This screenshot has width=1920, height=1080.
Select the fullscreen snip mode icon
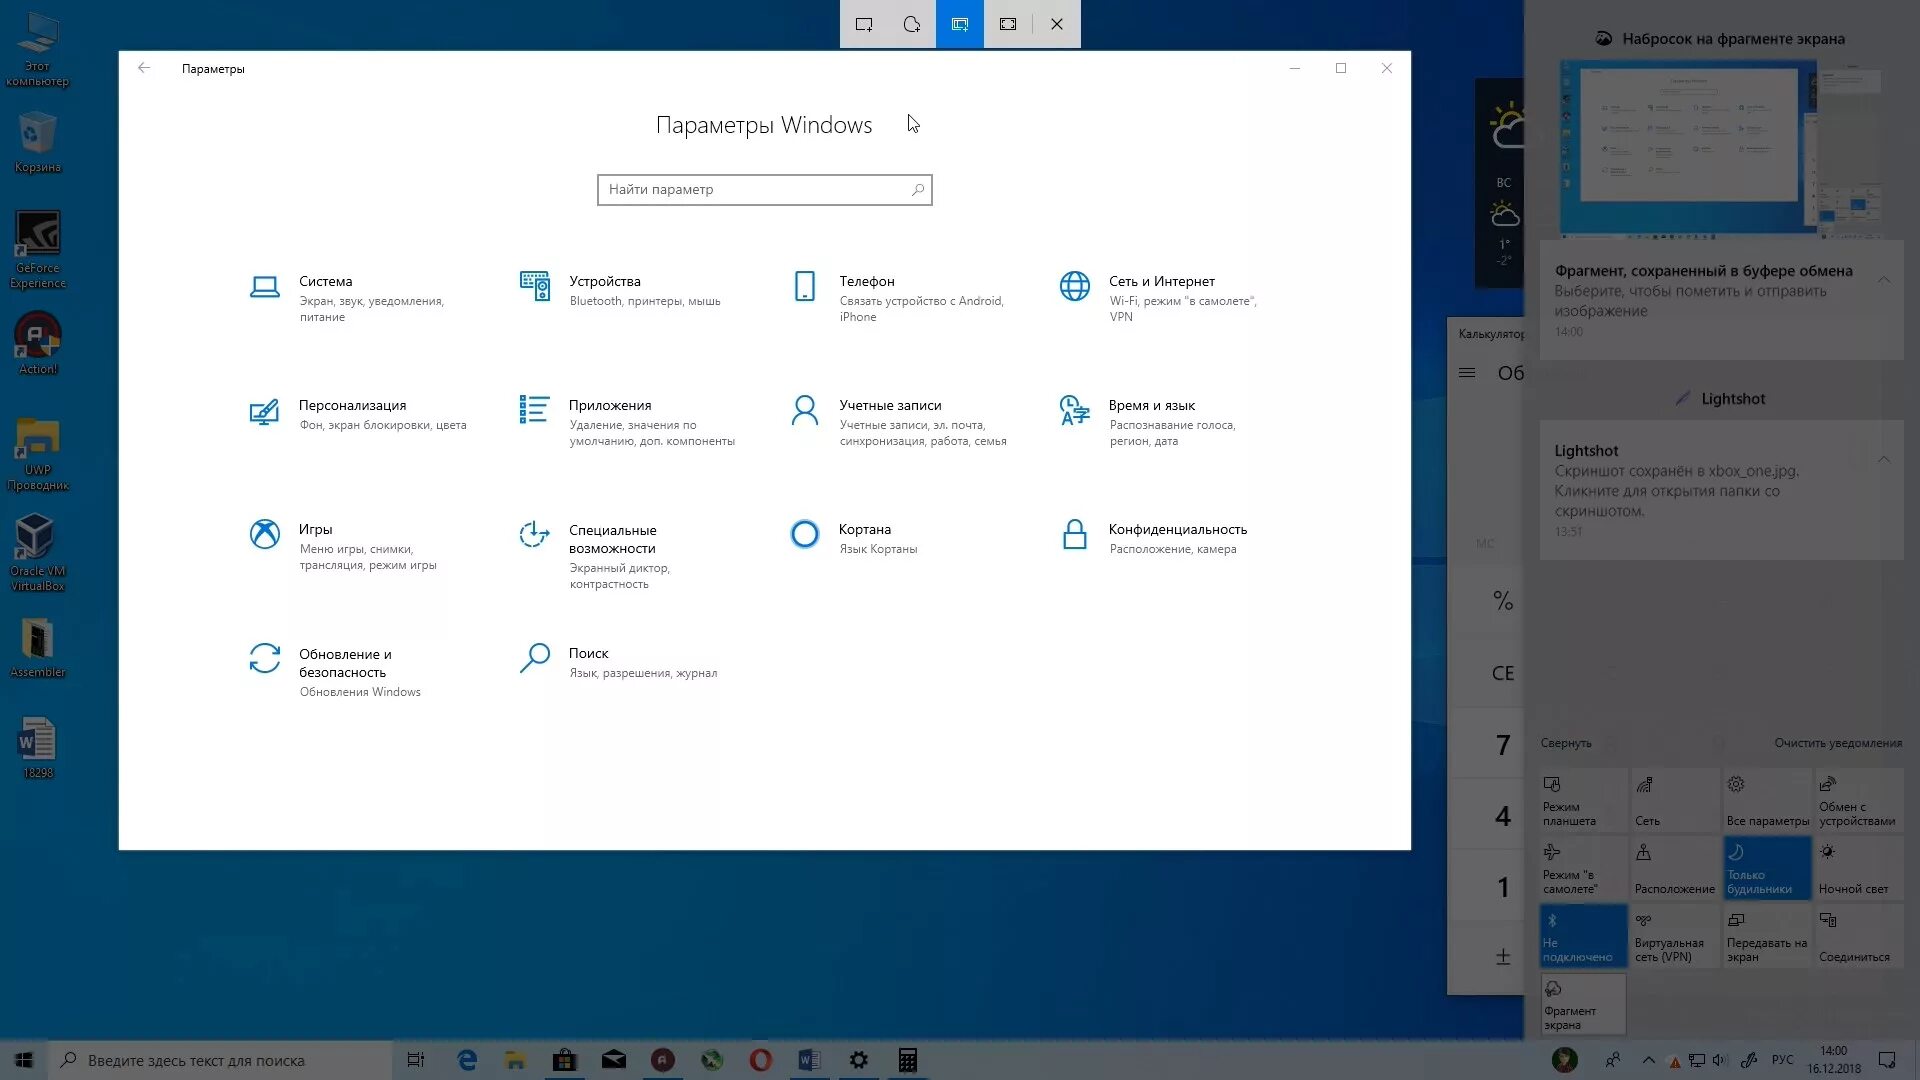[1008, 24]
